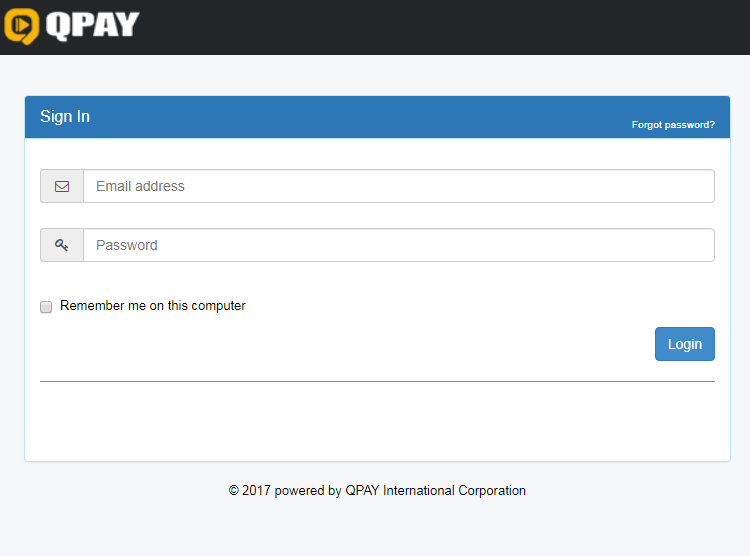750x556 pixels.
Task: Click the key icon beside Password
Action: pyautogui.click(x=62, y=245)
